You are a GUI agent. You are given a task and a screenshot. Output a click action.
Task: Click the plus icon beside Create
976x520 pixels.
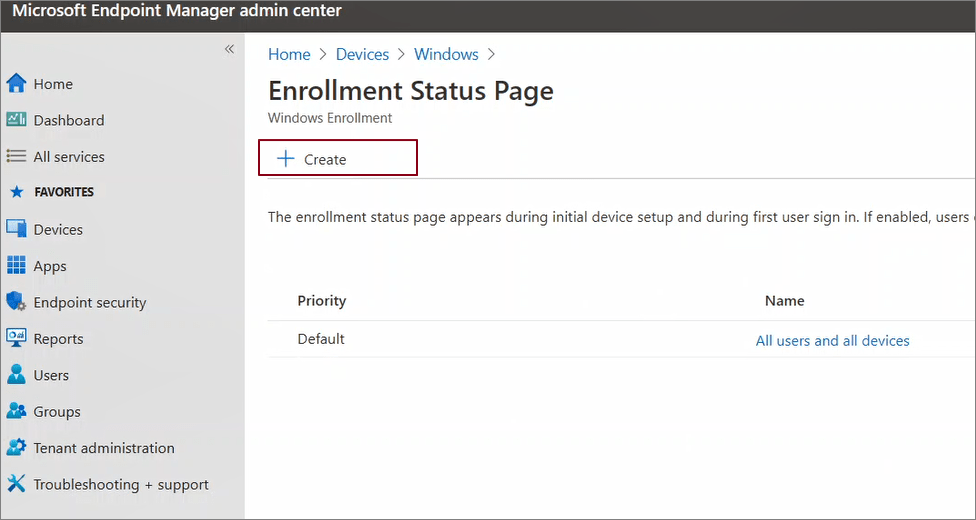(285, 159)
